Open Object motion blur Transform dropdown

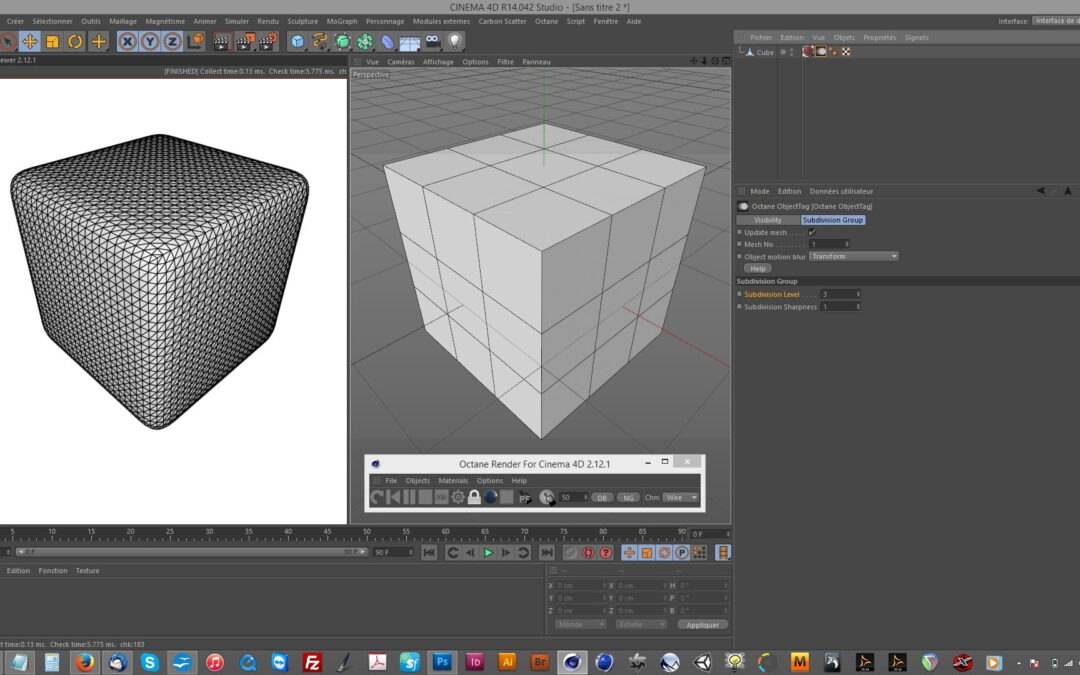point(853,256)
